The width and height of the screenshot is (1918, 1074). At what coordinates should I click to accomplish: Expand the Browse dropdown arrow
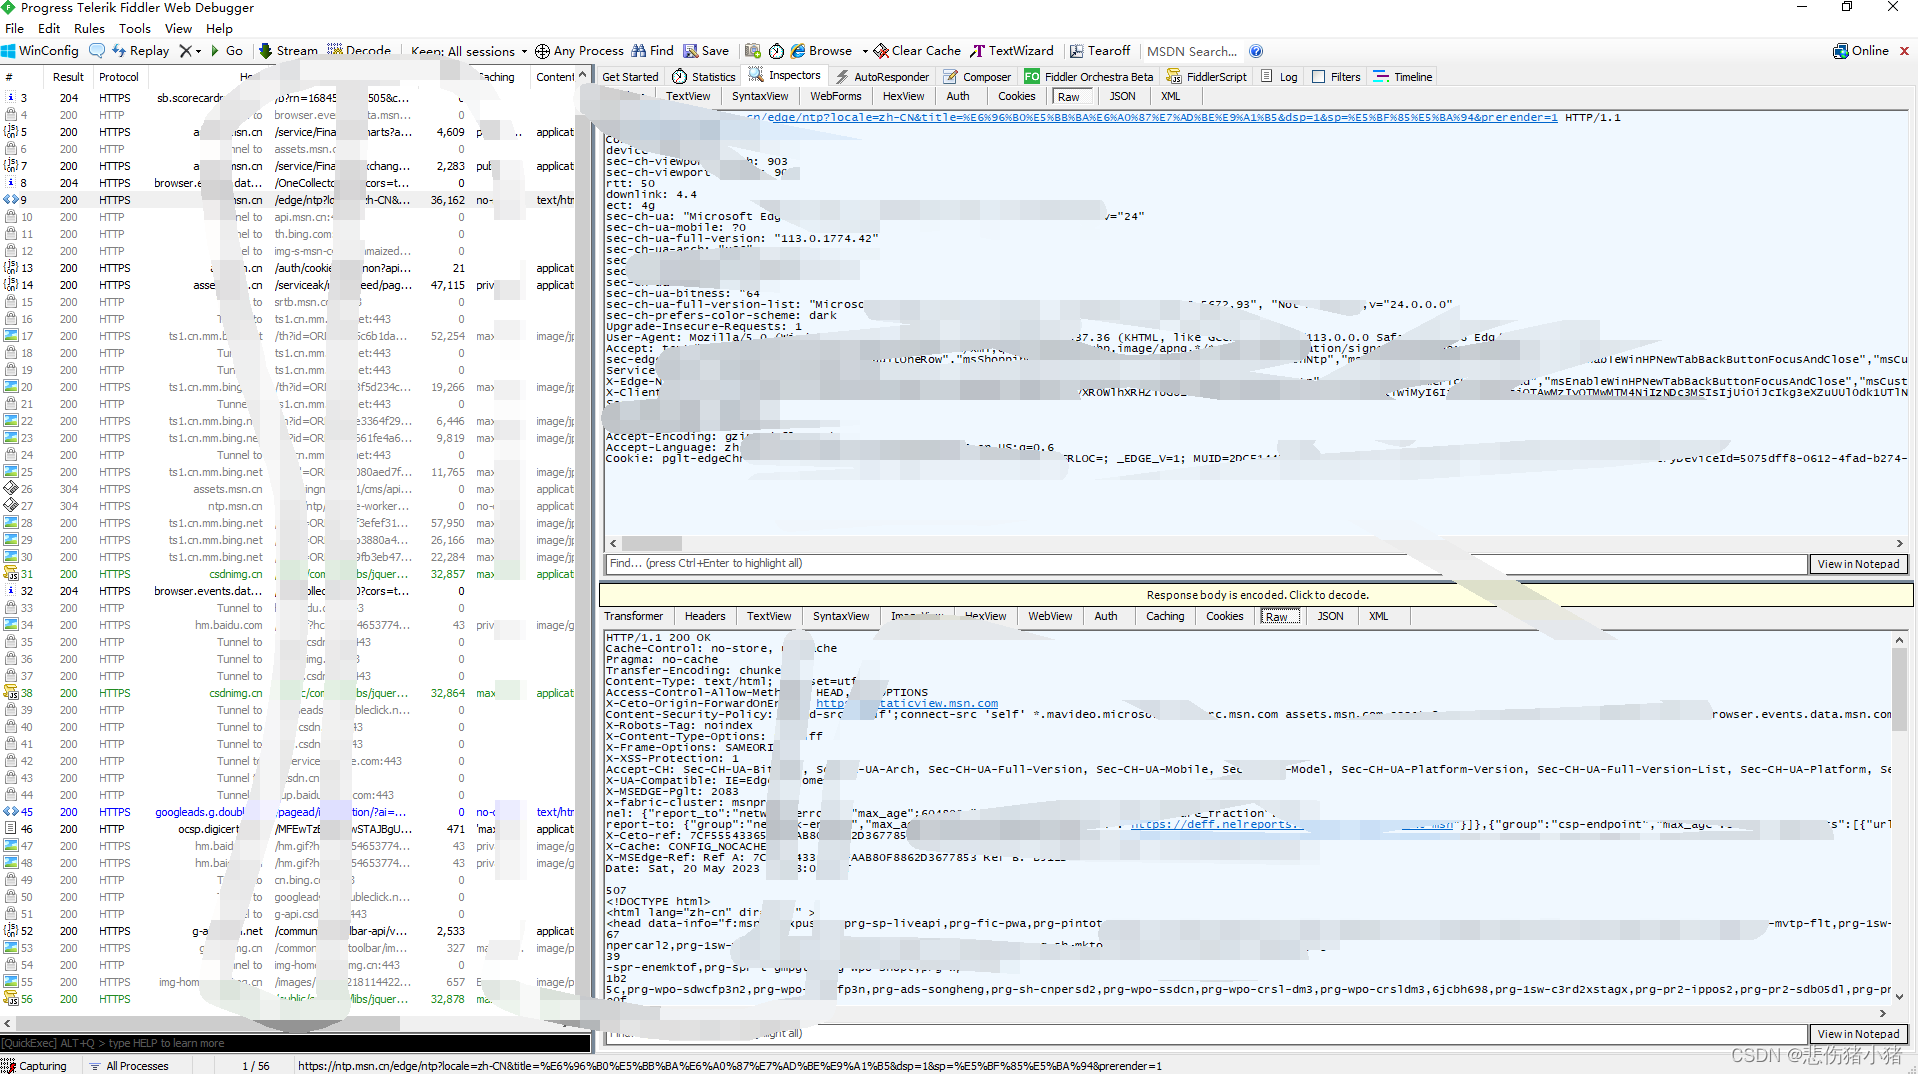pyautogui.click(x=865, y=51)
